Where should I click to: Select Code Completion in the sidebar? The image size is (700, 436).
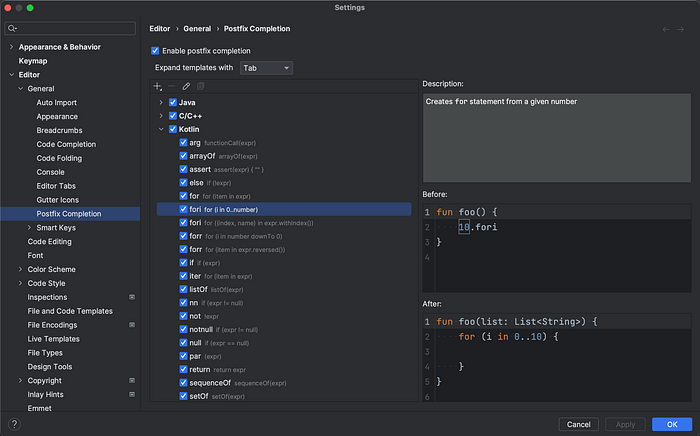(66, 144)
